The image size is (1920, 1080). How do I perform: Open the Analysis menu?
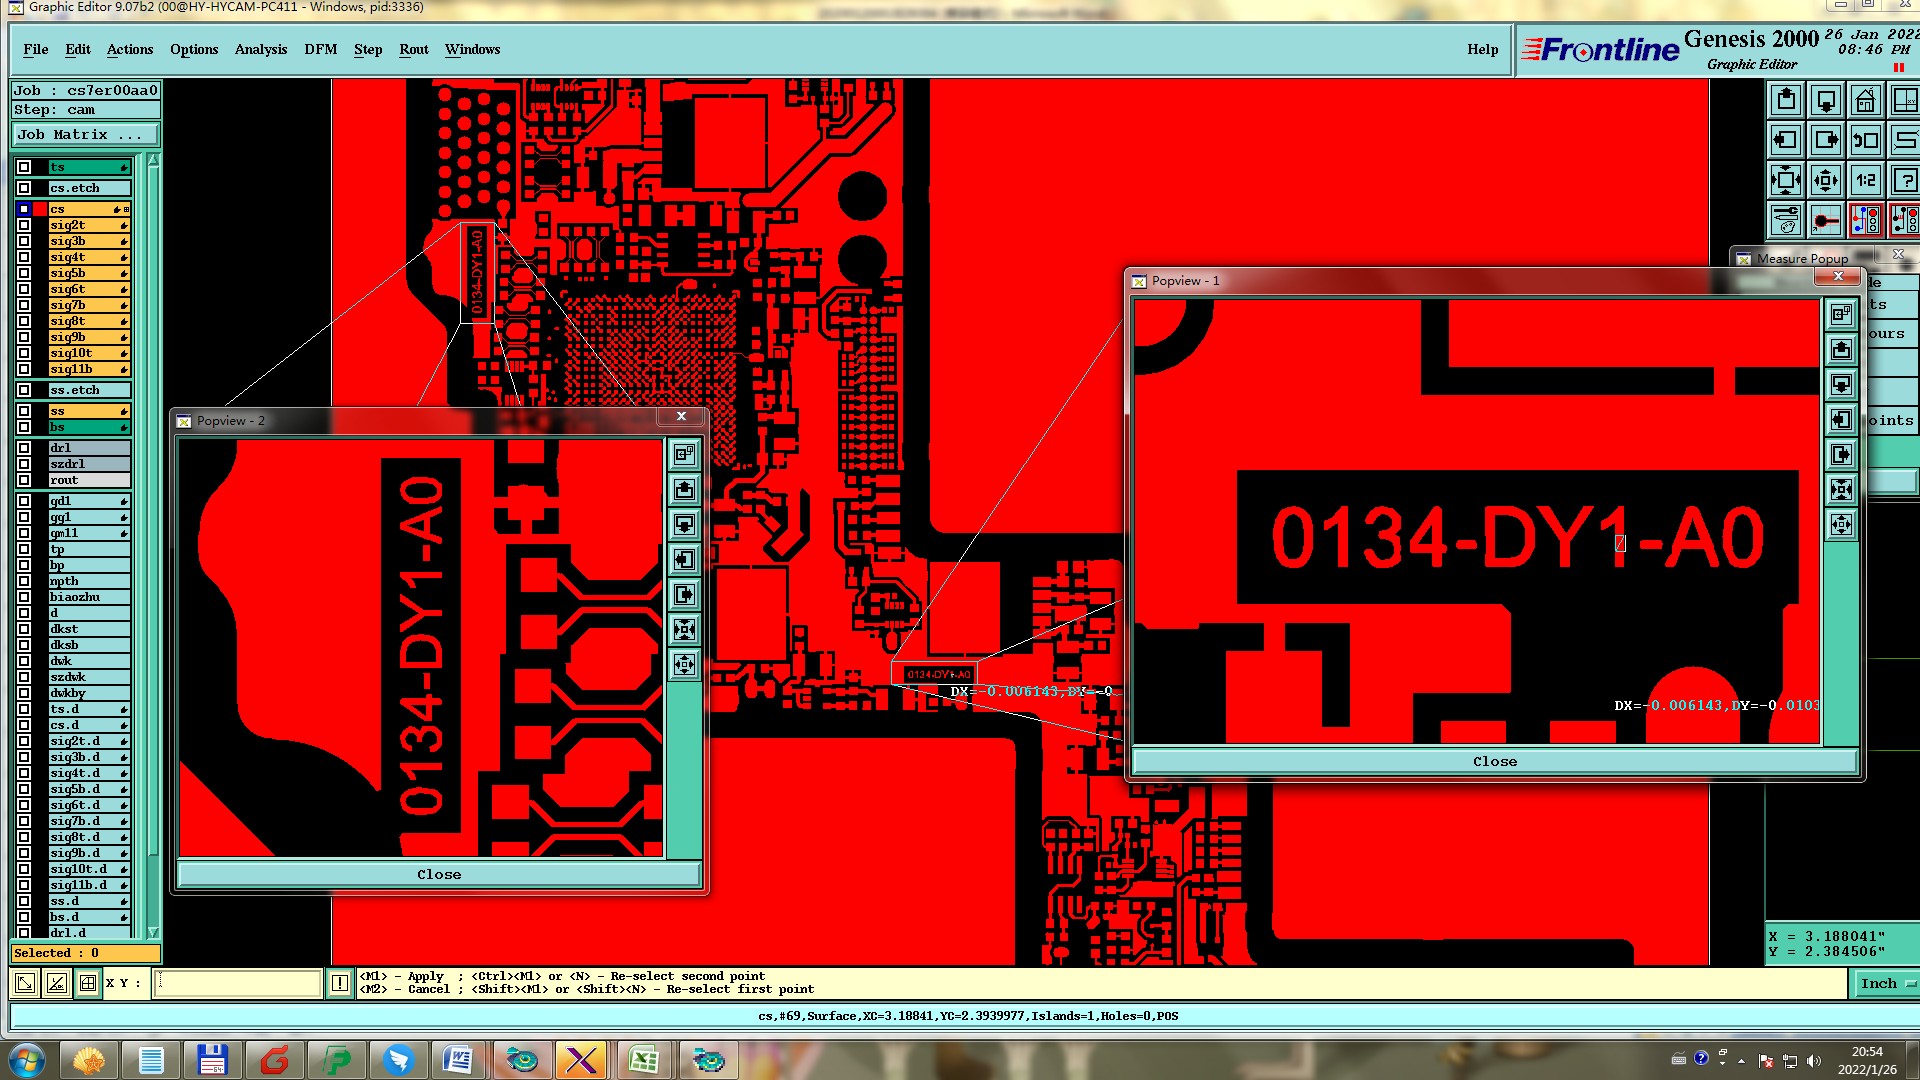pos(260,49)
